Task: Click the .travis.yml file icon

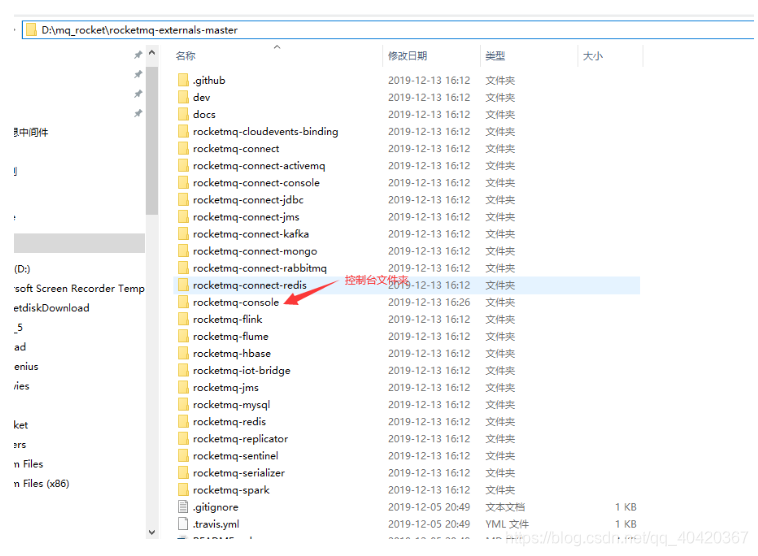Action: click(x=183, y=524)
